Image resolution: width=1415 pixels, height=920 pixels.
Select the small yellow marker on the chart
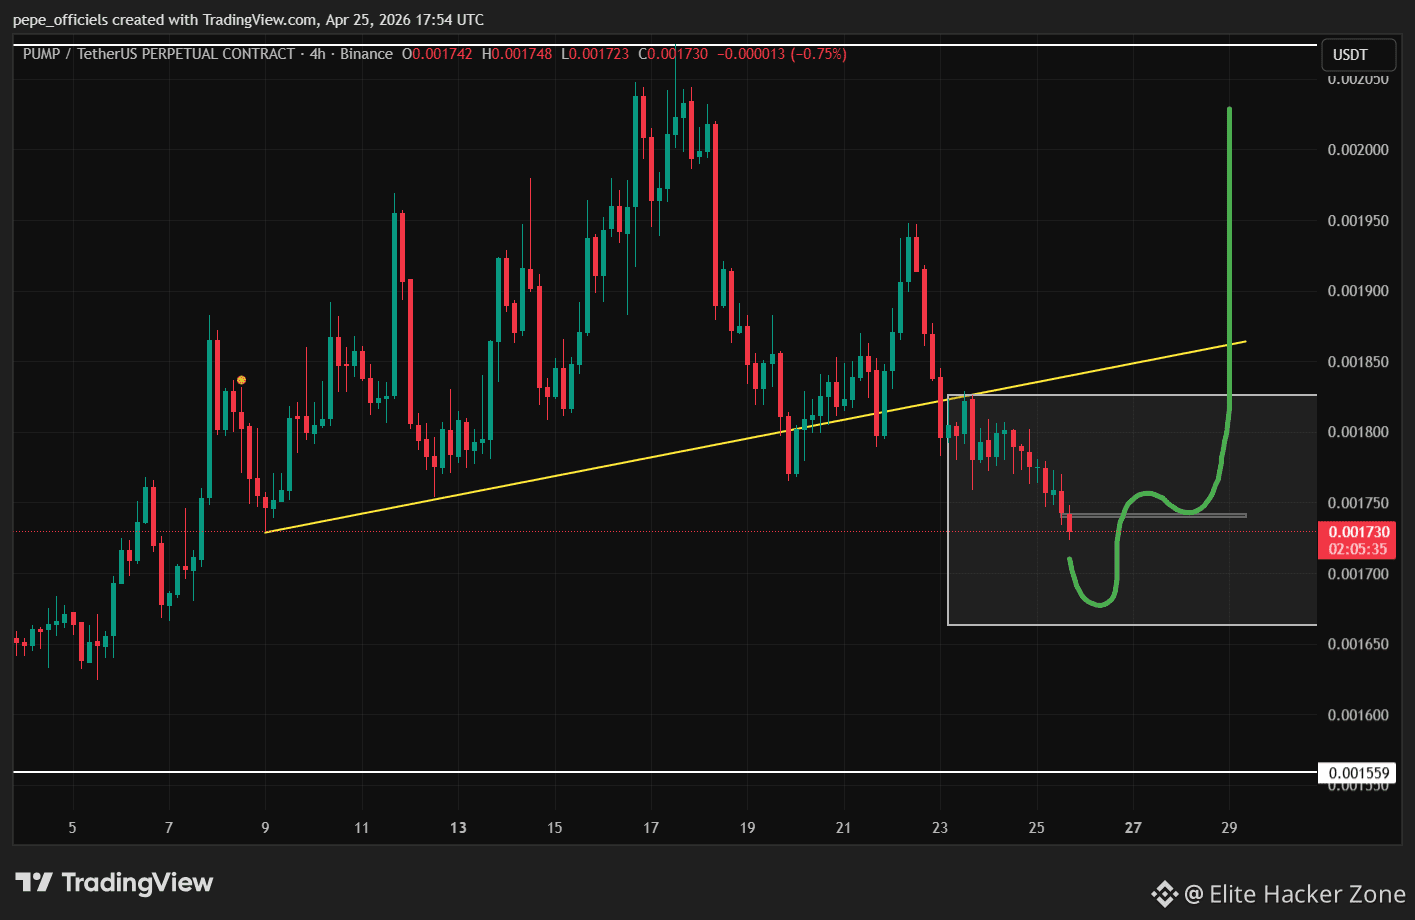tap(241, 380)
